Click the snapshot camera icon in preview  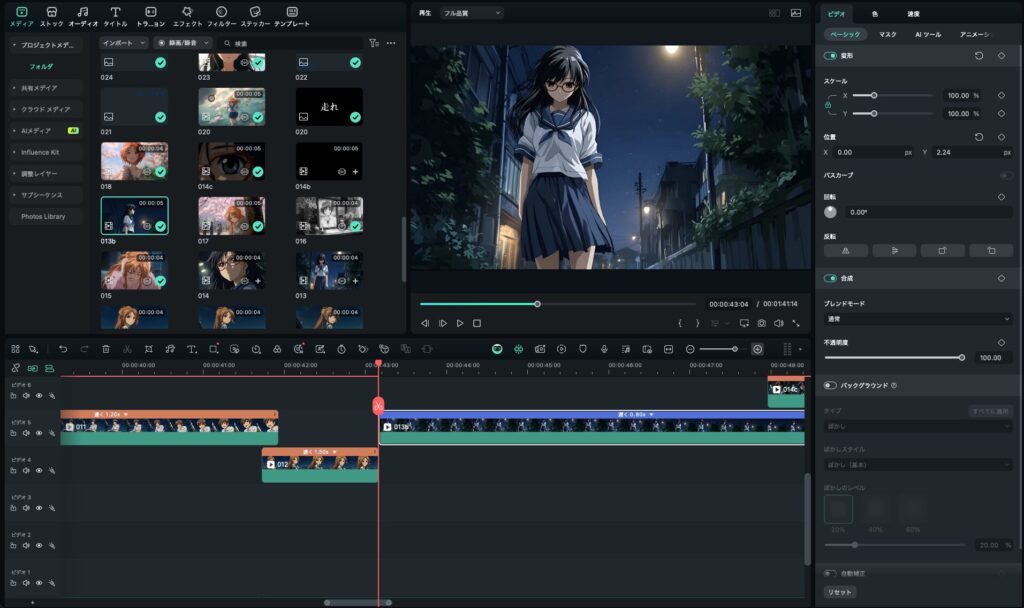coord(761,323)
